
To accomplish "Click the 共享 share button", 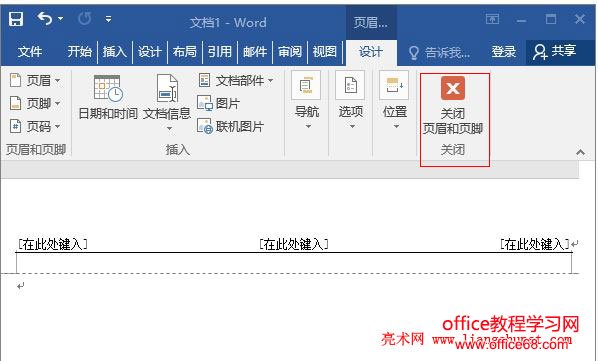I will tap(555, 51).
